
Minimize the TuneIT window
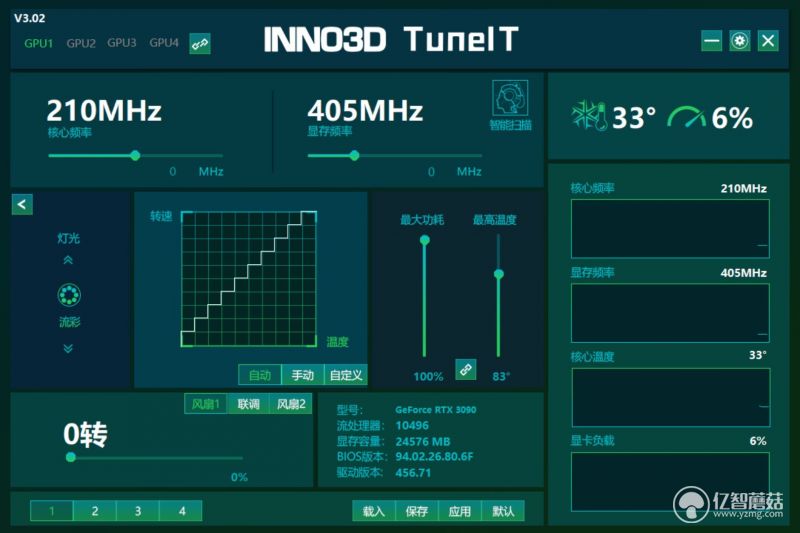click(x=711, y=41)
